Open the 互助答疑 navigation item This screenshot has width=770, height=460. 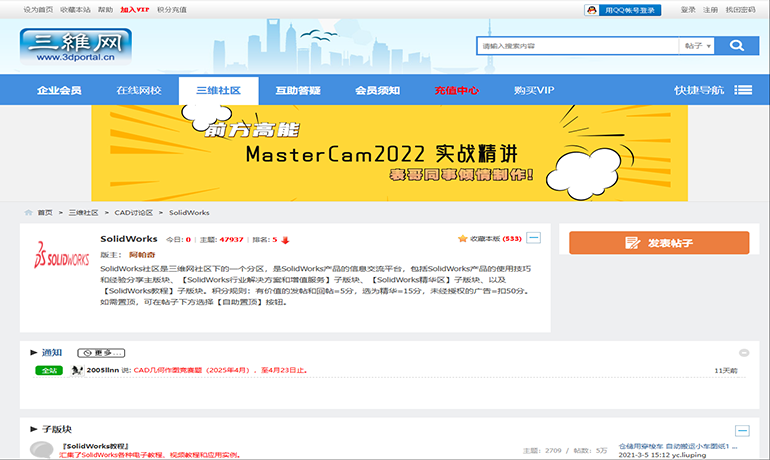(297, 90)
